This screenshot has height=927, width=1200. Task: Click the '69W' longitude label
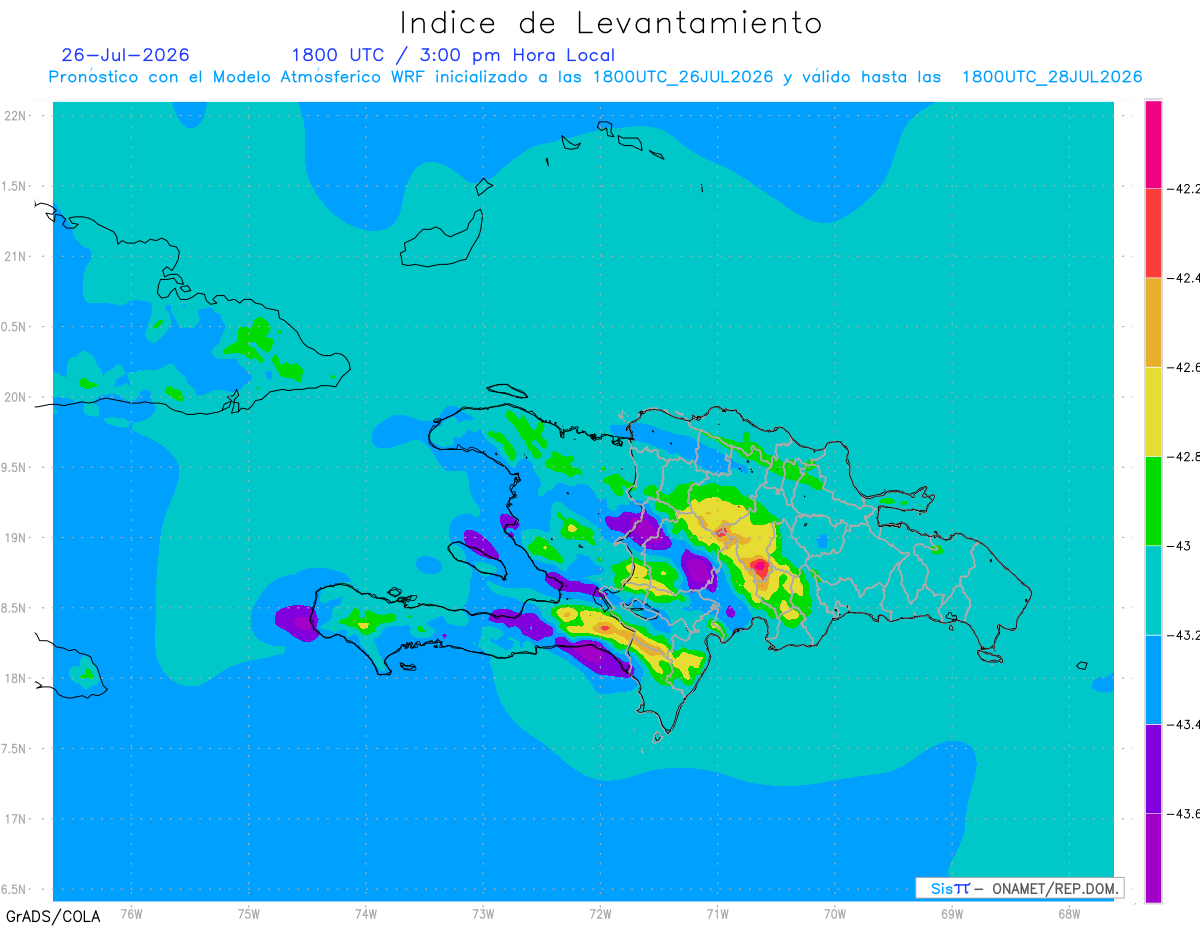pyautogui.click(x=952, y=913)
